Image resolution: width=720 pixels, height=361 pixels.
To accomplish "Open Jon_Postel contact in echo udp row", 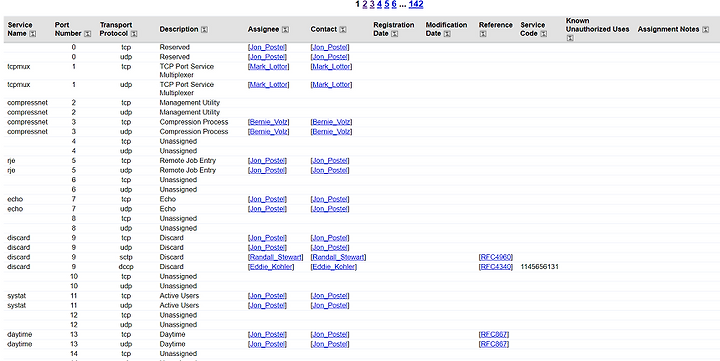I will coord(330,209).
